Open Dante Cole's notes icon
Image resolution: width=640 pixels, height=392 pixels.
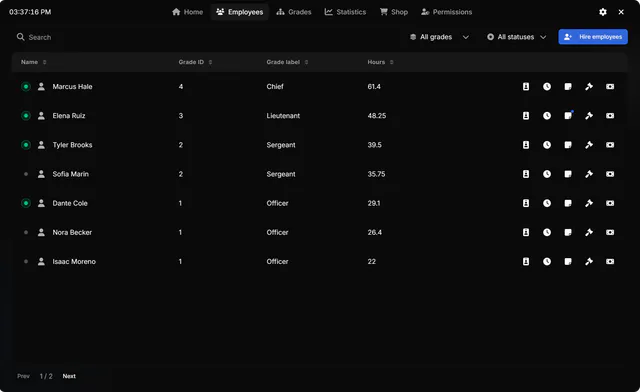[x=568, y=203]
